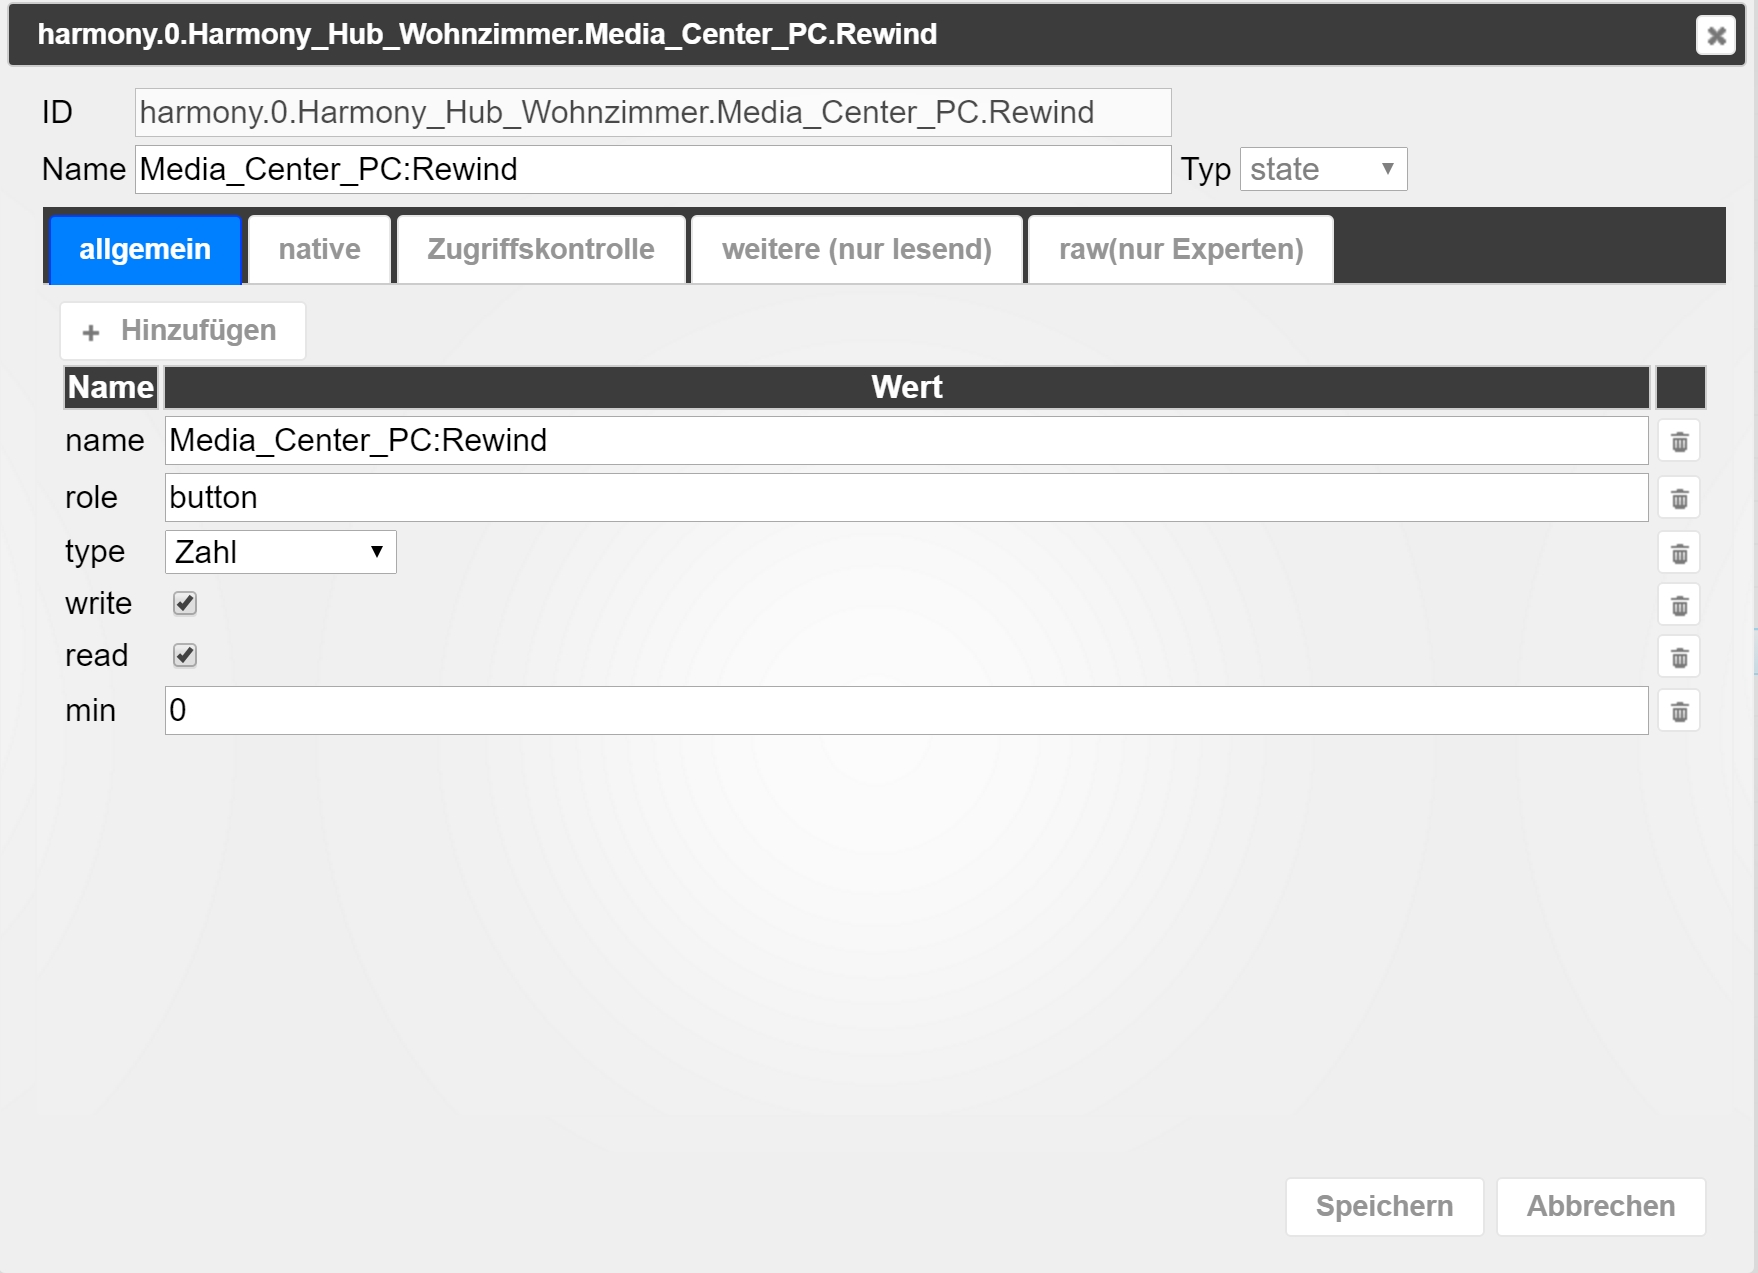The image size is (1758, 1273).
Task: Edit the min value field containing 0
Action: pos(906,710)
